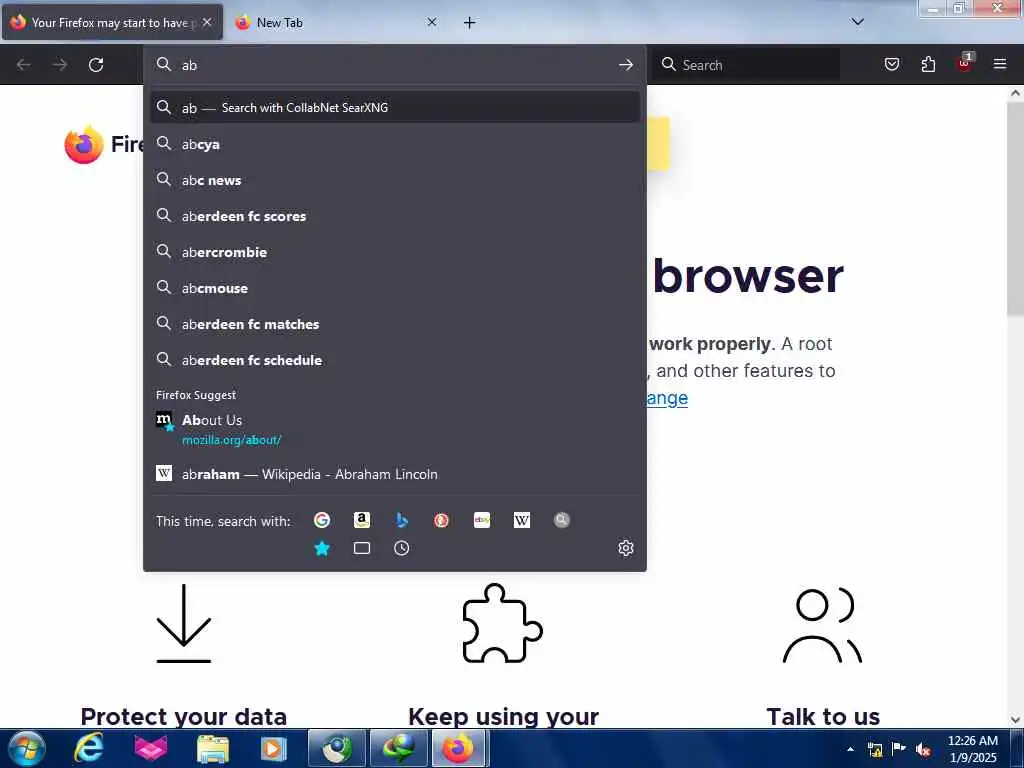This screenshot has height=768, width=1024.
Task: Reload the current page
Action: (x=96, y=65)
